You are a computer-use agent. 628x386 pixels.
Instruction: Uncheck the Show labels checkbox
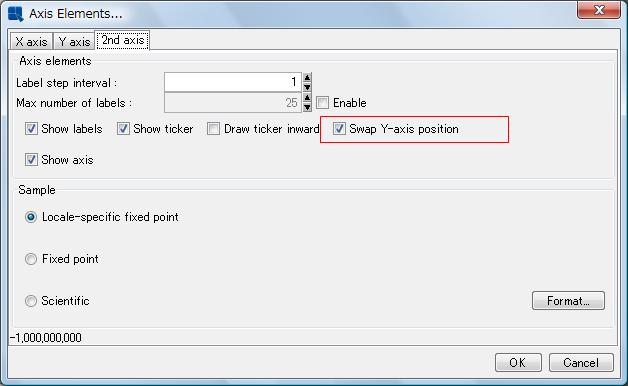tap(31, 129)
